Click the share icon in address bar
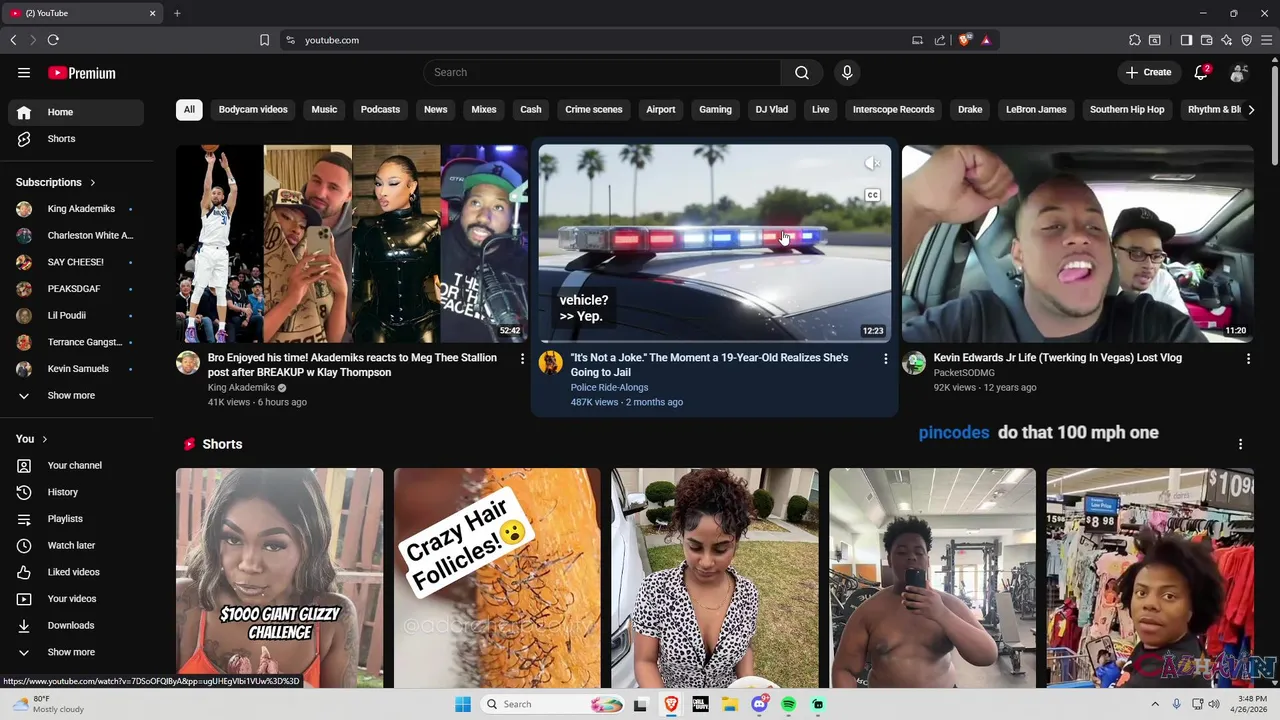This screenshot has height=720, width=1280. pos(940,40)
